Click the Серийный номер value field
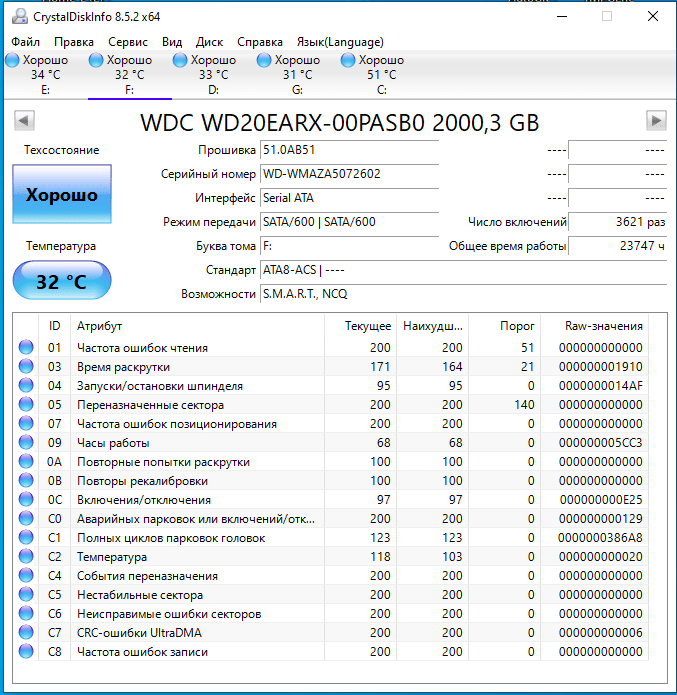Image resolution: width=677 pixels, height=695 pixels. pyautogui.click(x=348, y=174)
